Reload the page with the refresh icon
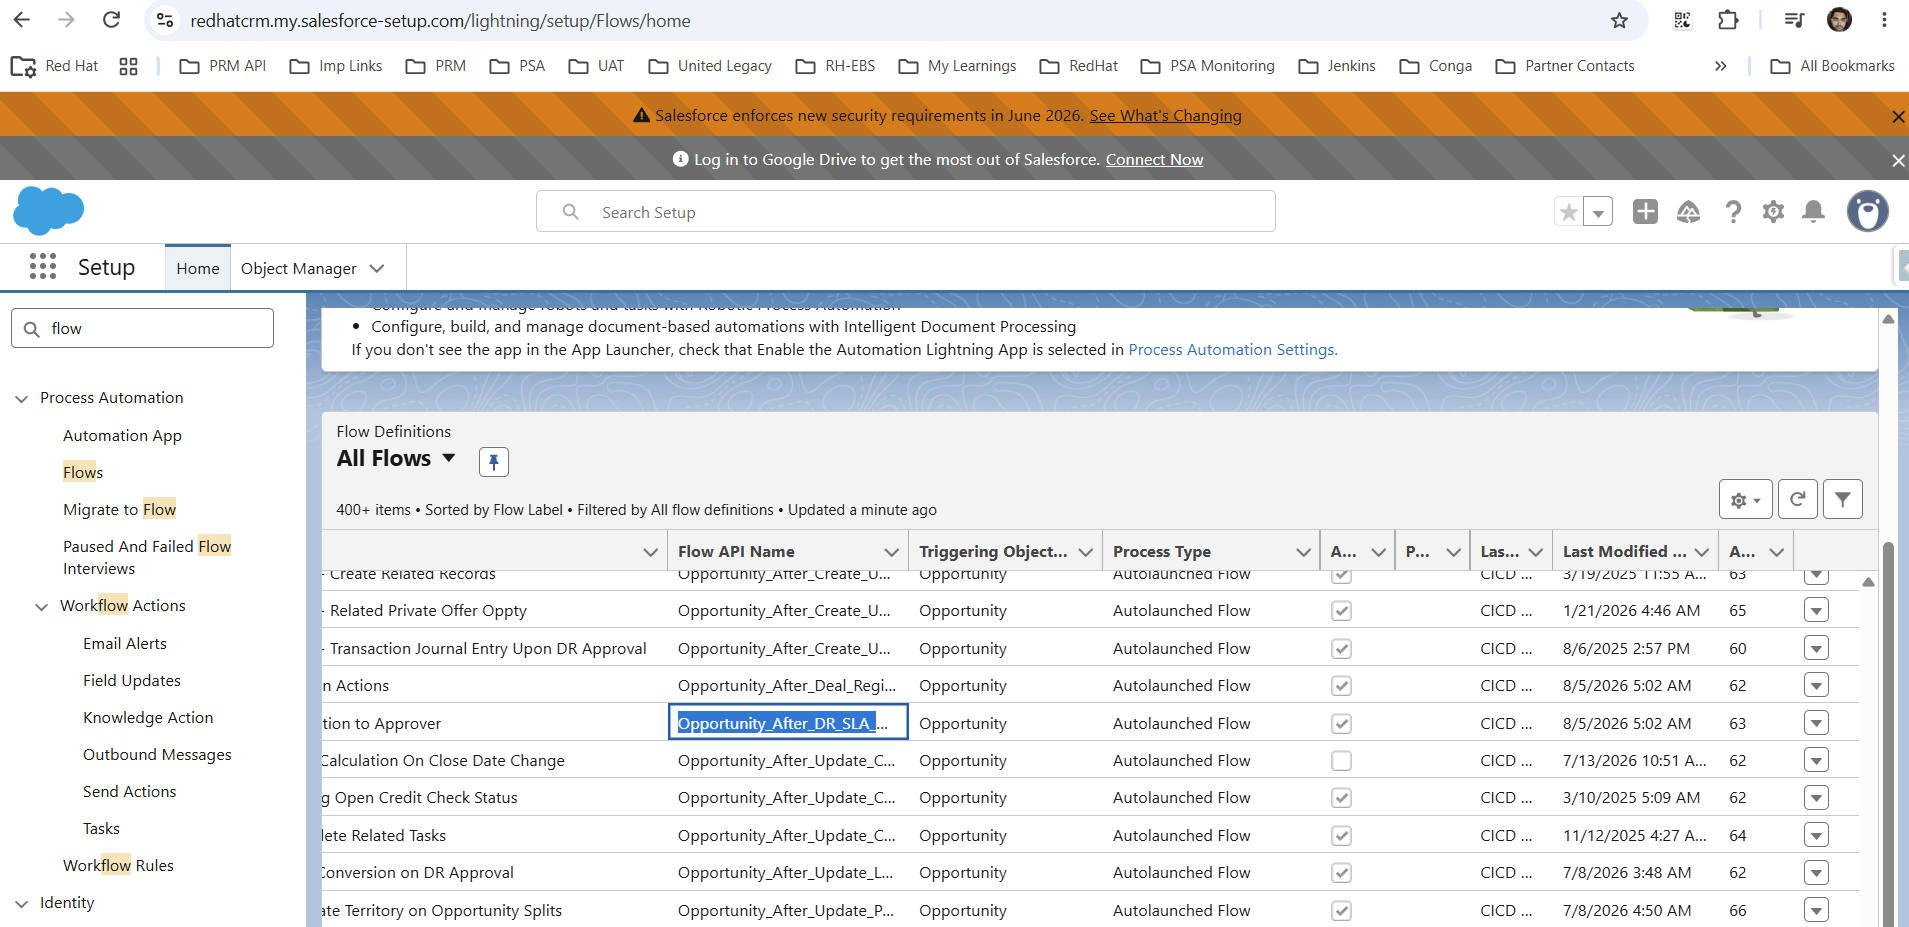The image size is (1909, 927). (112, 20)
